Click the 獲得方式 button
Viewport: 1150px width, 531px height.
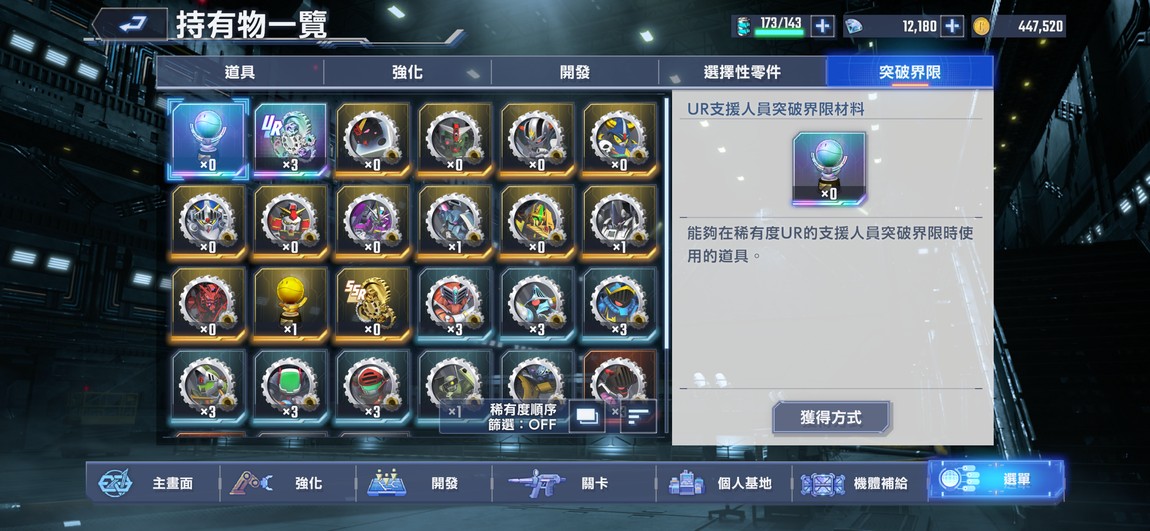pyautogui.click(x=831, y=418)
